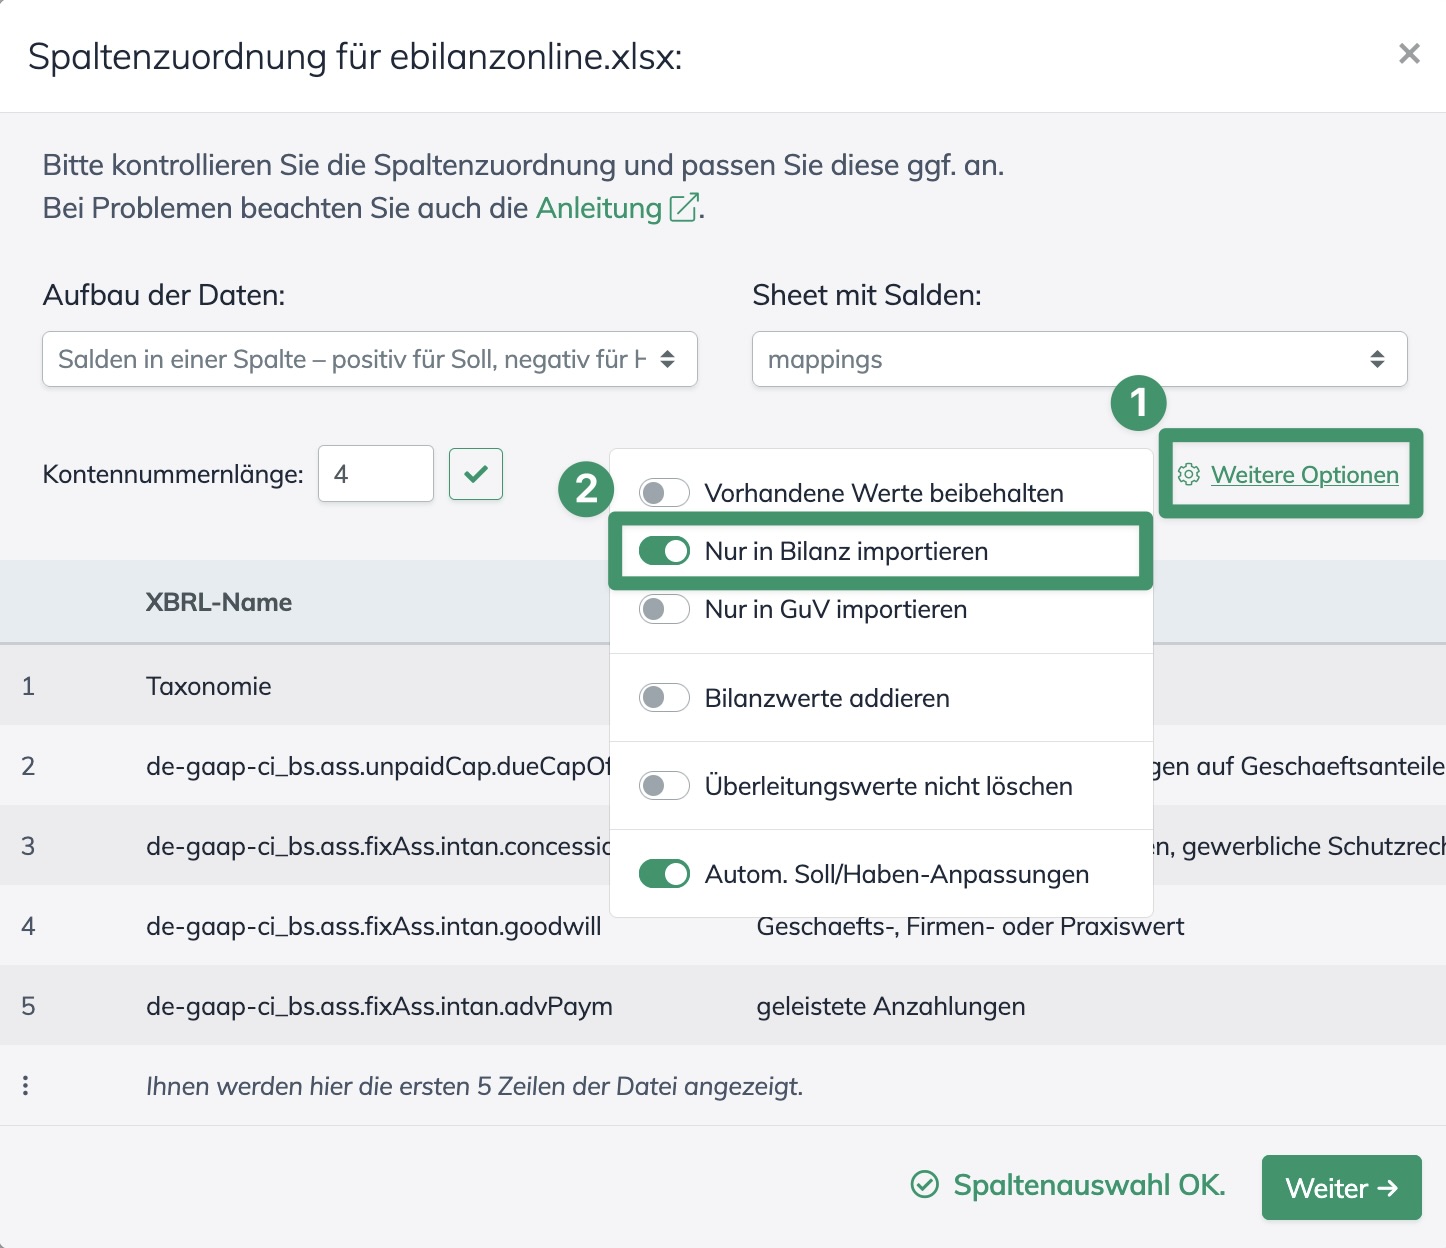Toggle Vorhandene Werte beibehalten switch
The height and width of the screenshot is (1248, 1446).
tap(664, 493)
